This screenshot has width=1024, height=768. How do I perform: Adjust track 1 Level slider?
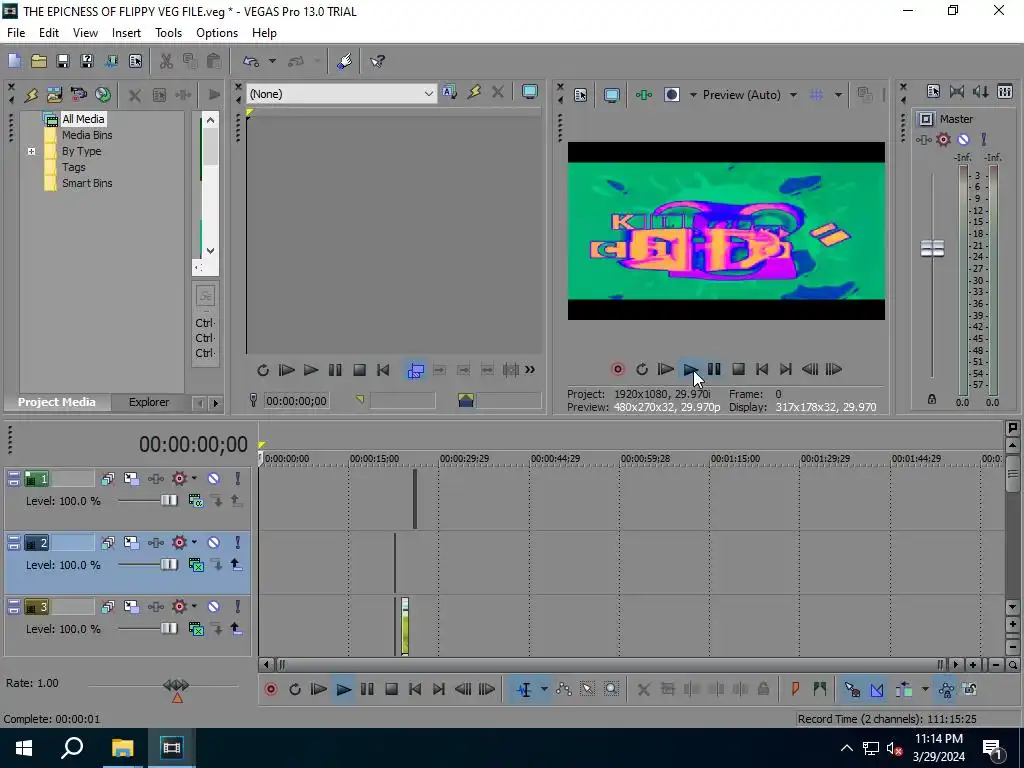point(168,500)
